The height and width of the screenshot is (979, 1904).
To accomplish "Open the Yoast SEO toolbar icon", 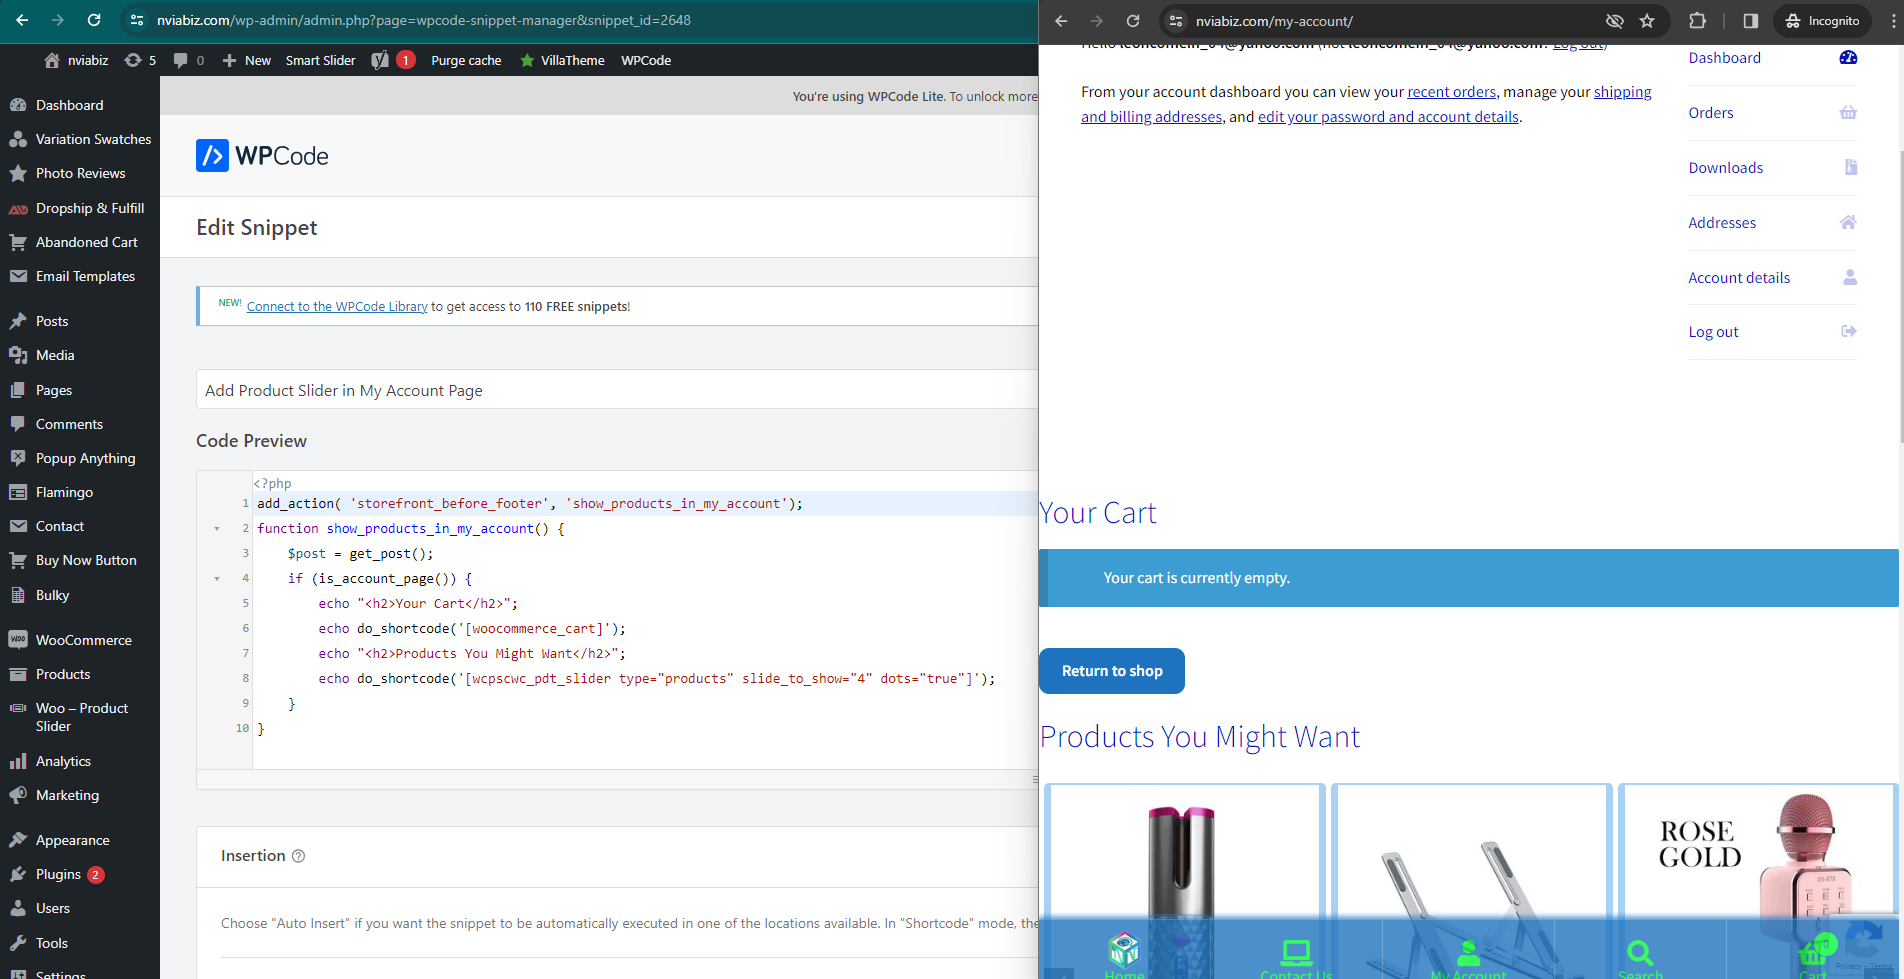I will [x=380, y=60].
